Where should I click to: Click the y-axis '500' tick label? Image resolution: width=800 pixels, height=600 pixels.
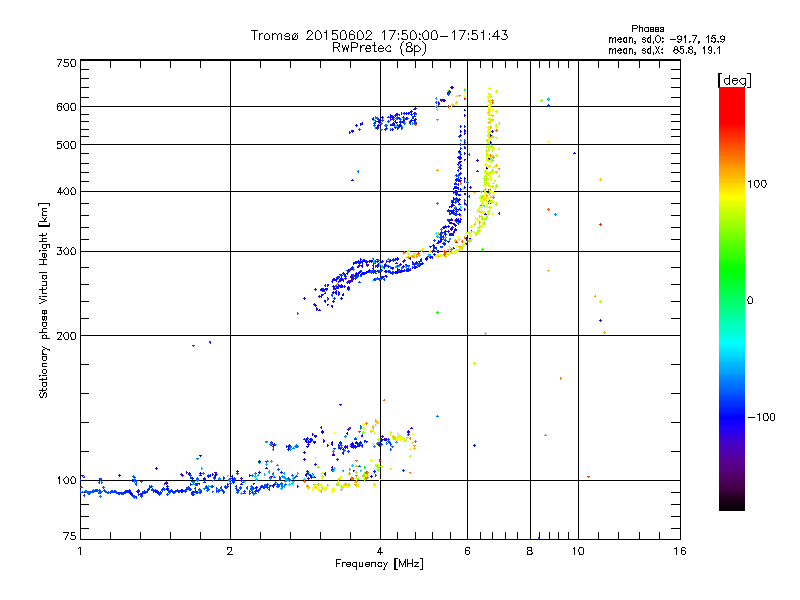(x=66, y=145)
